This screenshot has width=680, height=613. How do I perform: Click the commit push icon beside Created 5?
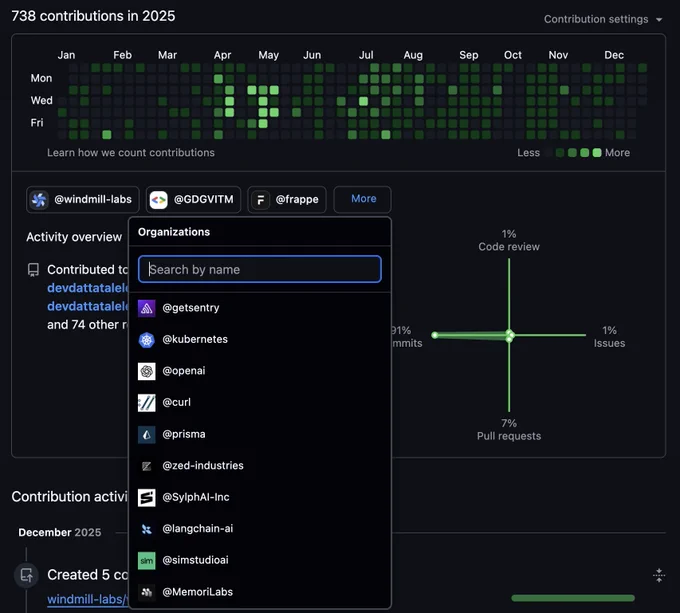26,575
